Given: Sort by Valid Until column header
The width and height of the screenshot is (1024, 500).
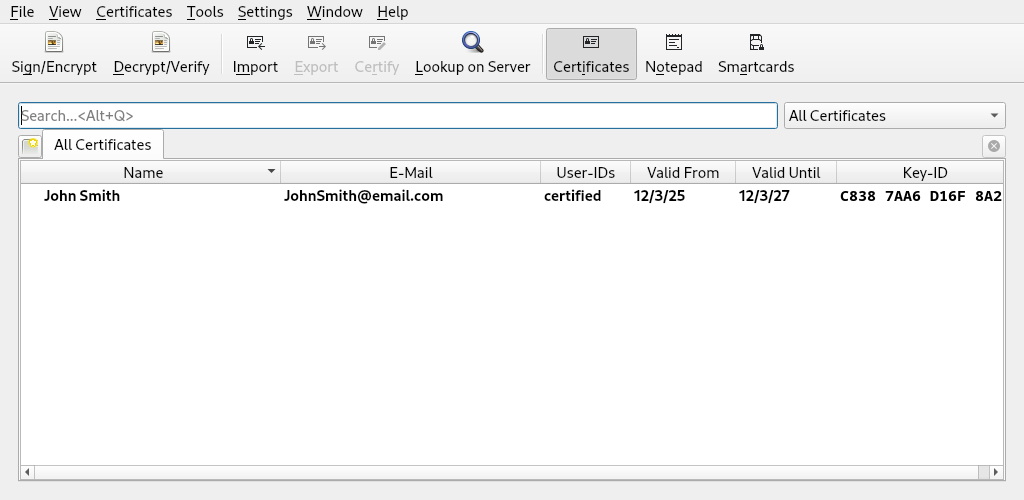Looking at the screenshot, I should click(786, 173).
